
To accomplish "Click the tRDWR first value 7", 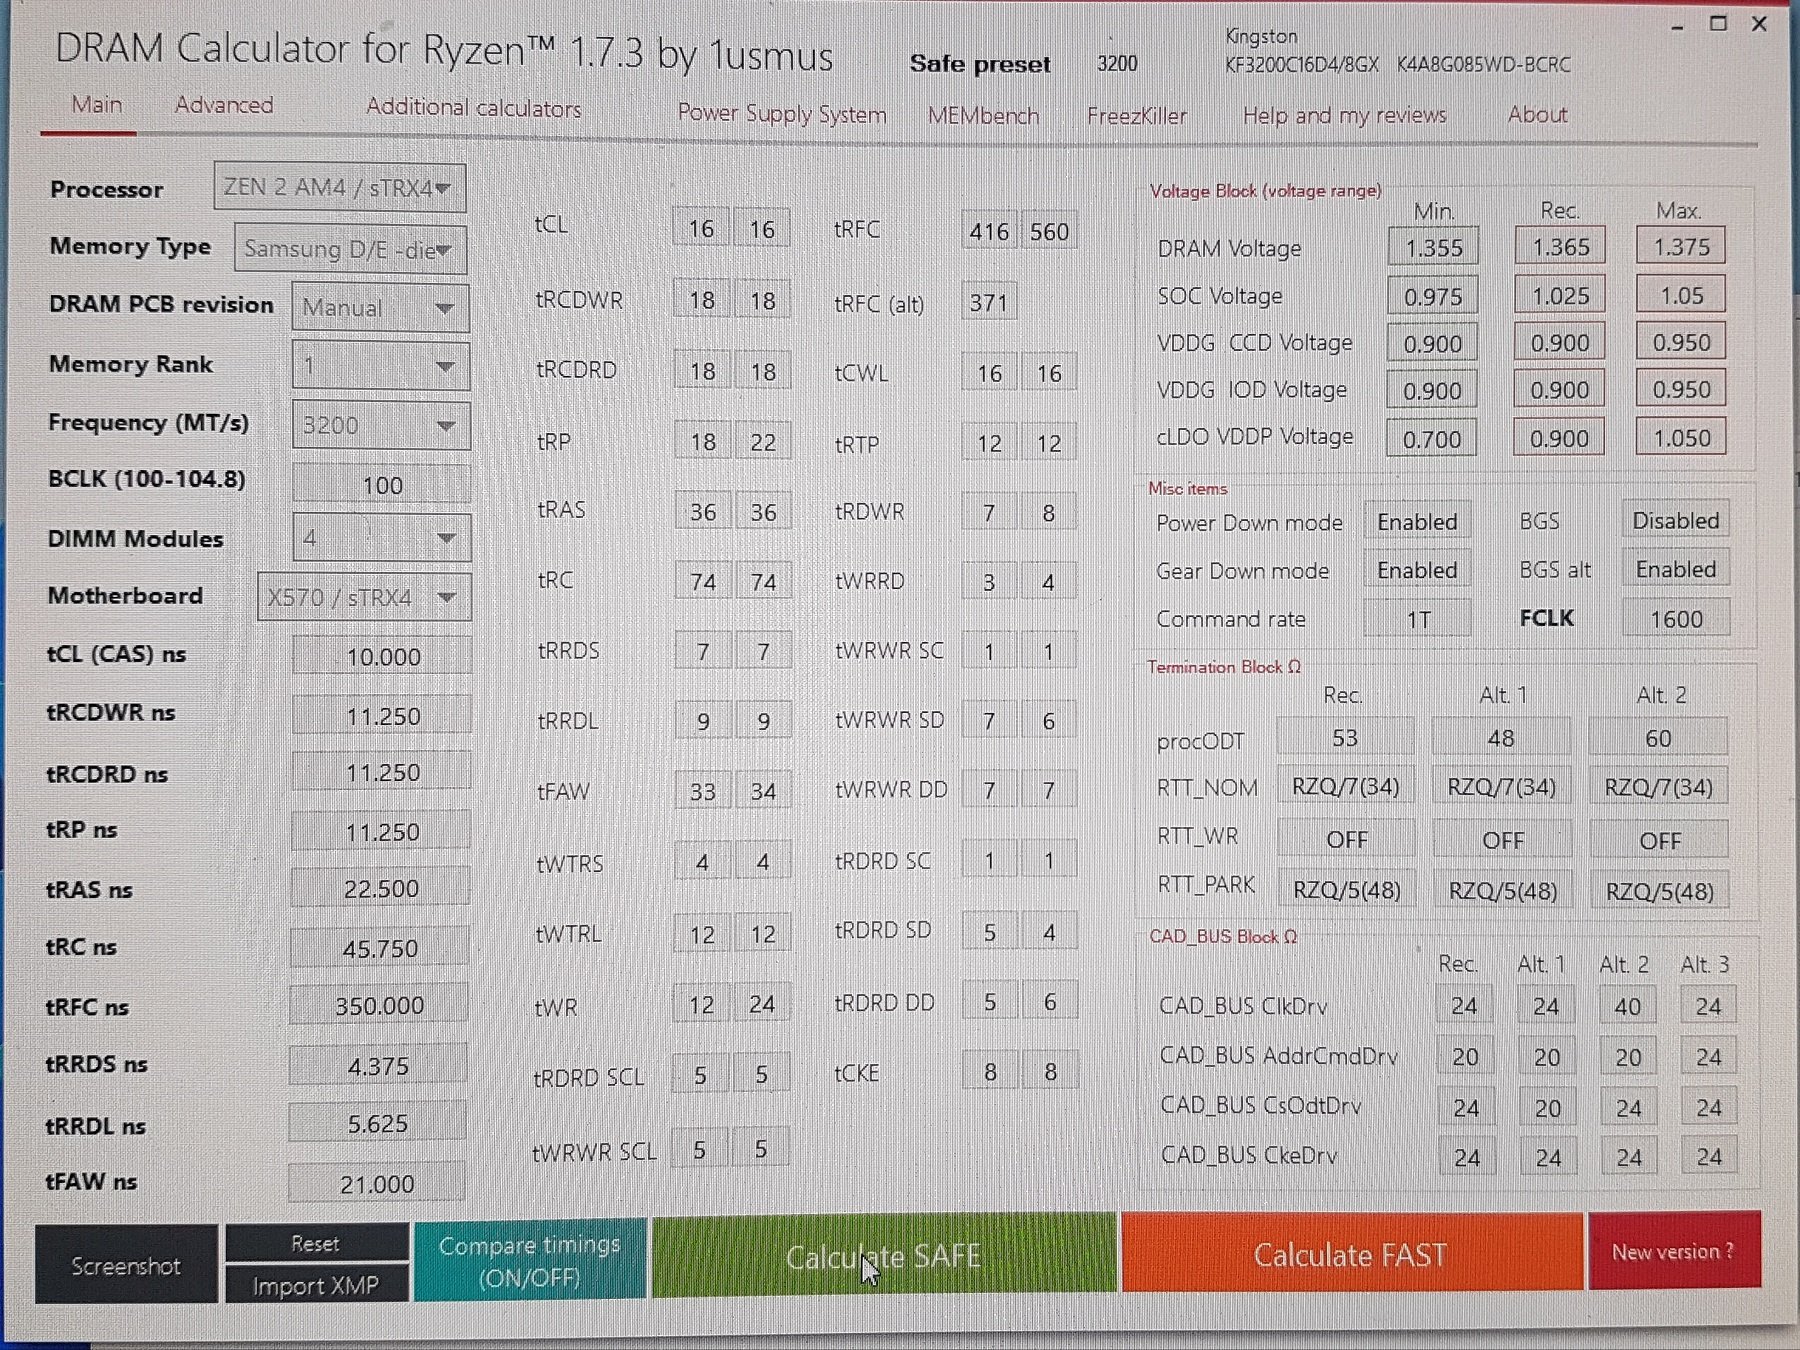I will [988, 513].
